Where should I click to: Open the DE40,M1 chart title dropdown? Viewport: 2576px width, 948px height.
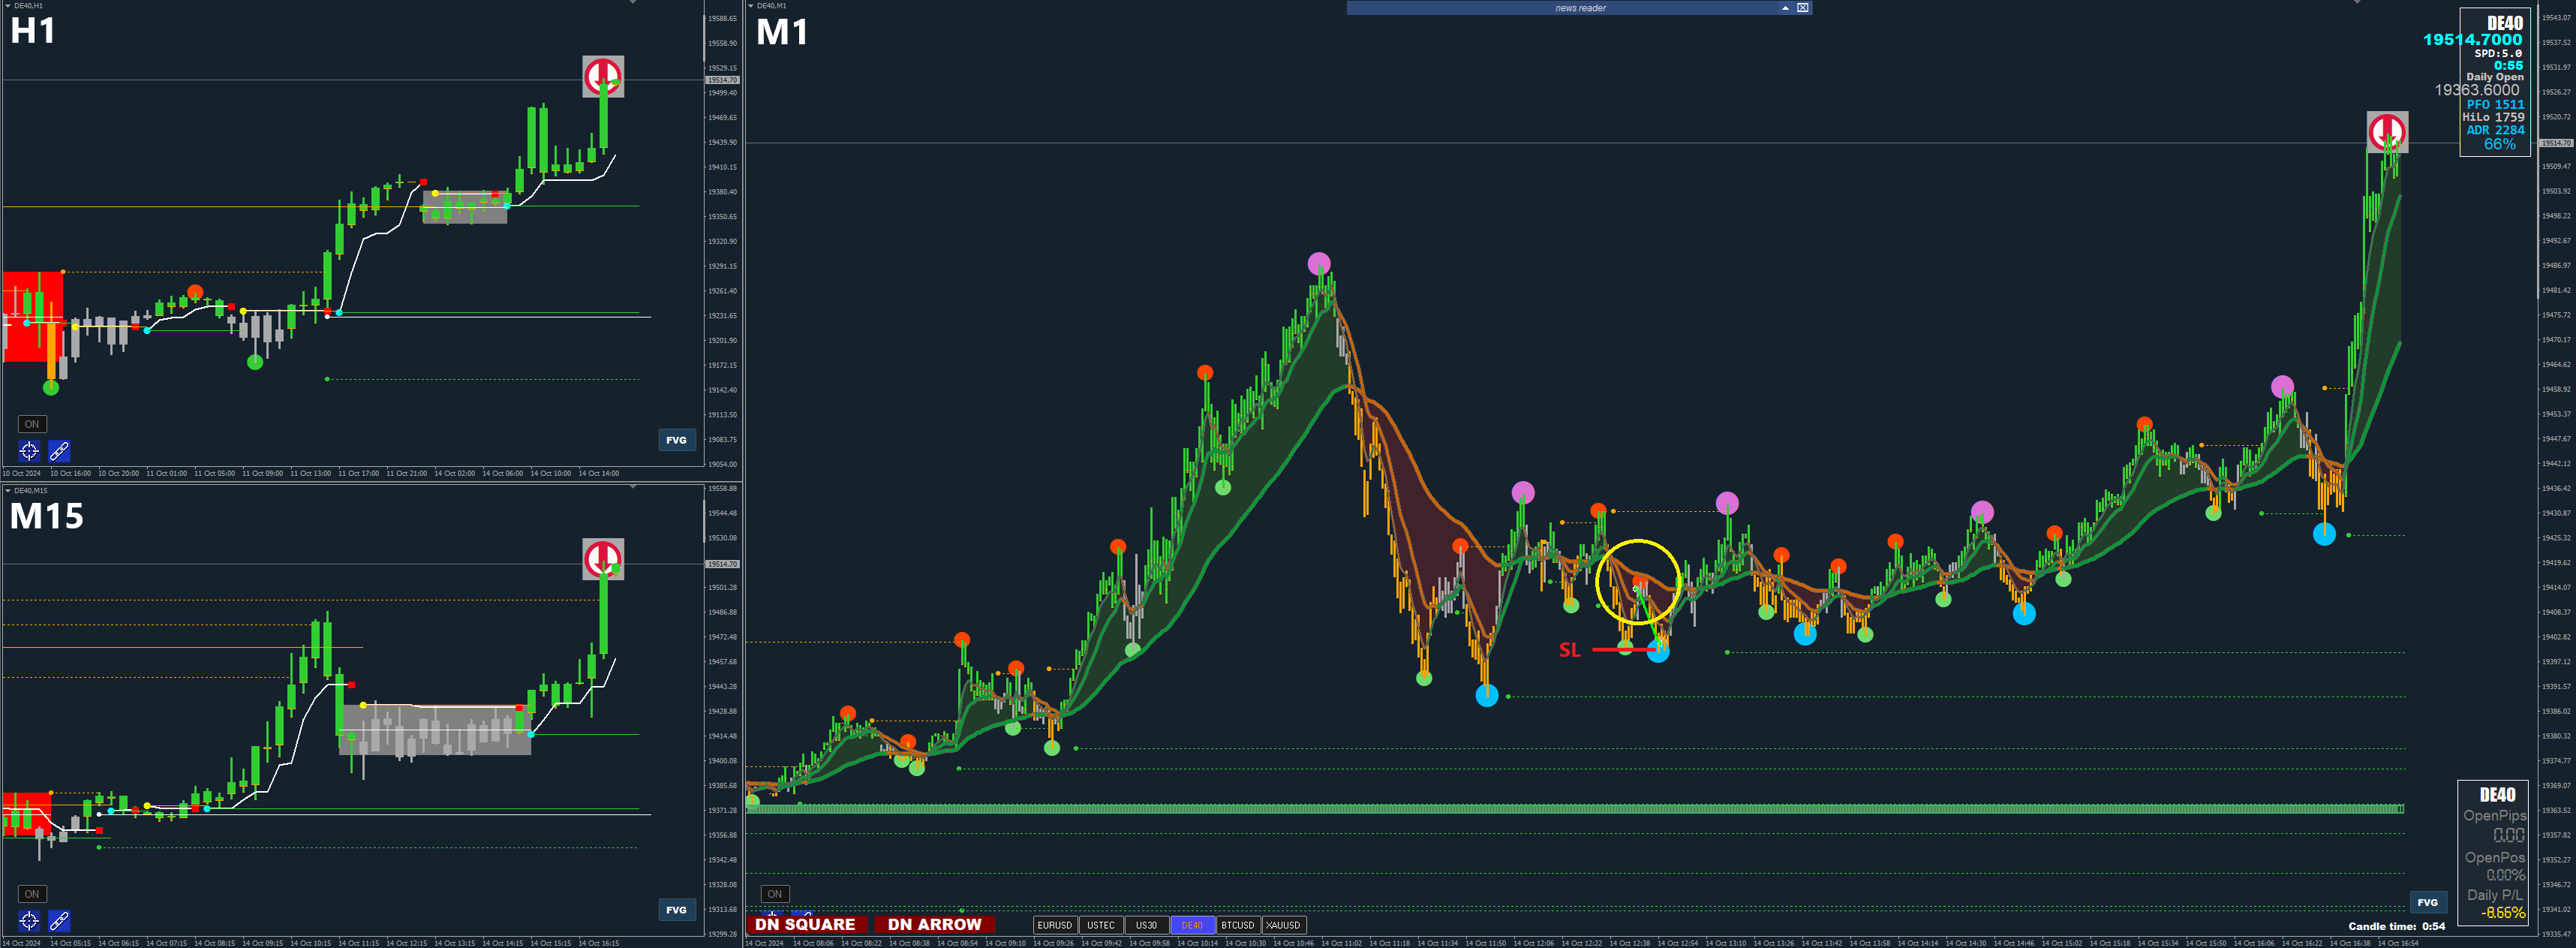point(751,6)
